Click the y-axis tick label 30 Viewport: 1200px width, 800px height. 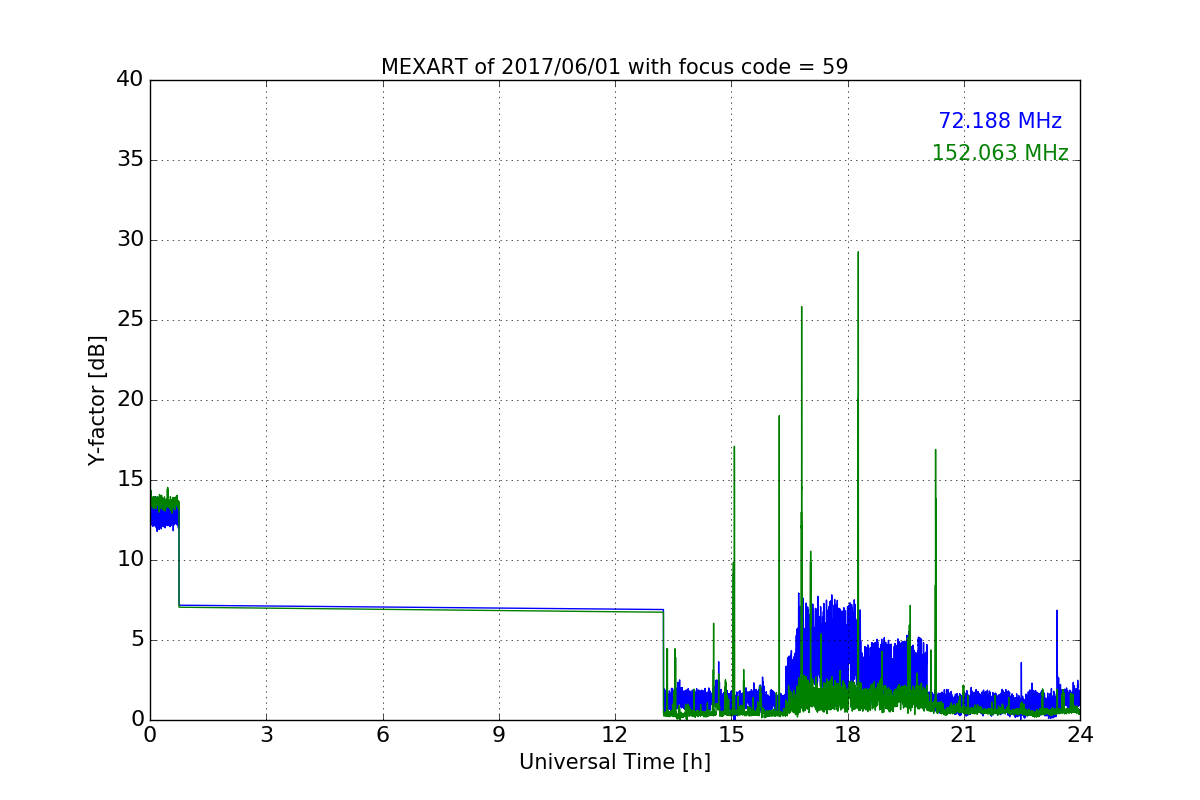[x=130, y=240]
